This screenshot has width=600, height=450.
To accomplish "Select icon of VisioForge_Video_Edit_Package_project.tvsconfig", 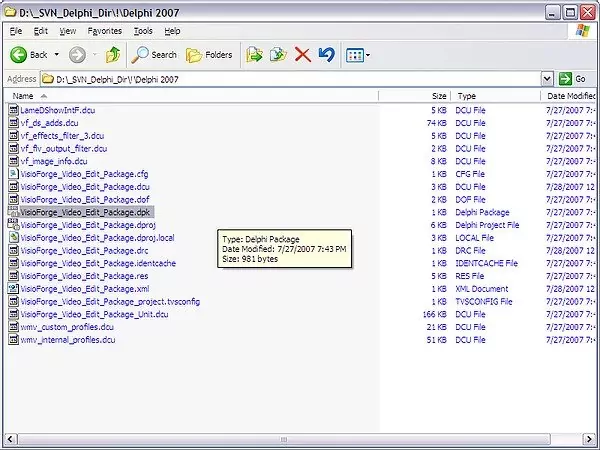I will (x=13, y=302).
